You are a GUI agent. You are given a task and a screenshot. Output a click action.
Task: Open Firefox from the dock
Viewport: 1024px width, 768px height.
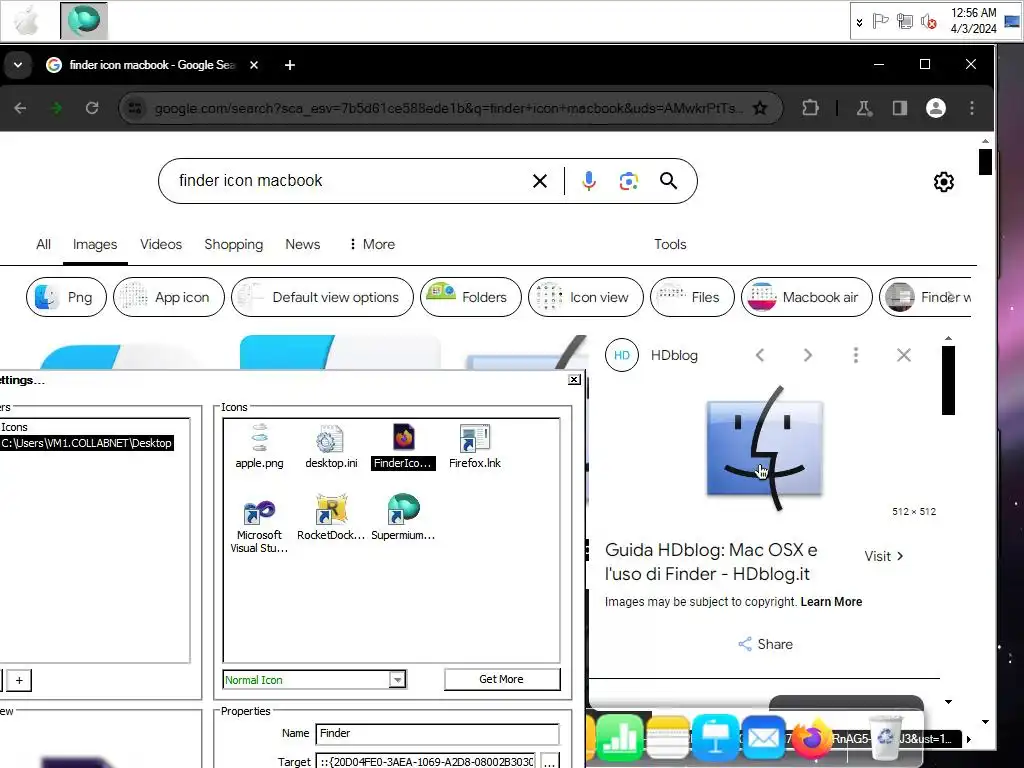coord(810,739)
